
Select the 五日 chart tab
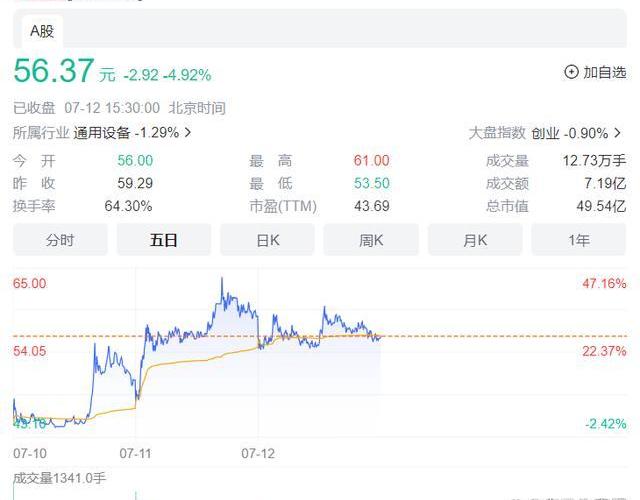(164, 240)
